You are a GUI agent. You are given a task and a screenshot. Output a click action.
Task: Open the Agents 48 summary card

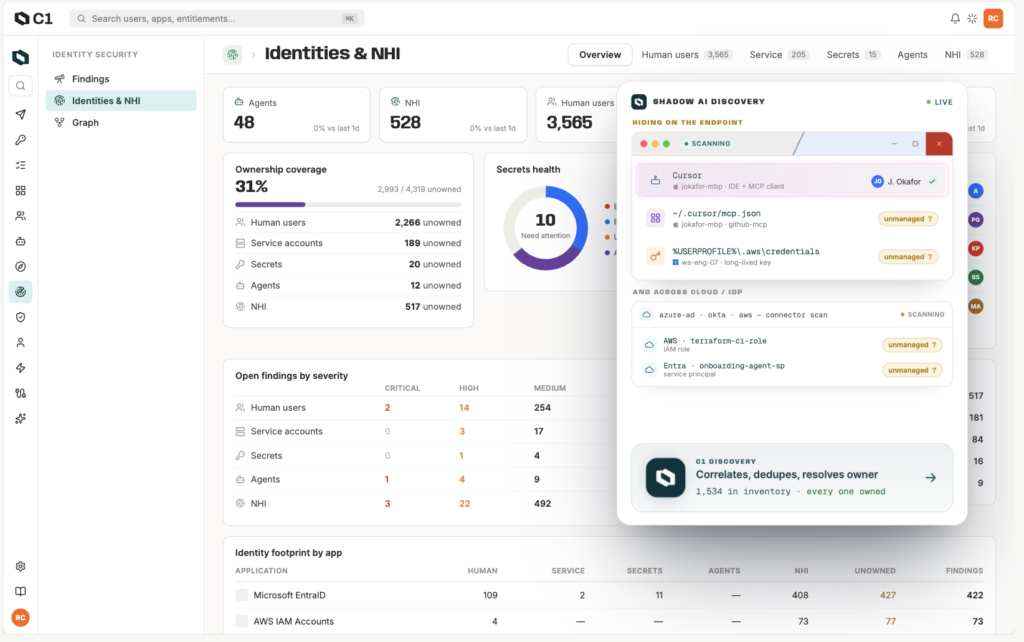[x=296, y=115]
